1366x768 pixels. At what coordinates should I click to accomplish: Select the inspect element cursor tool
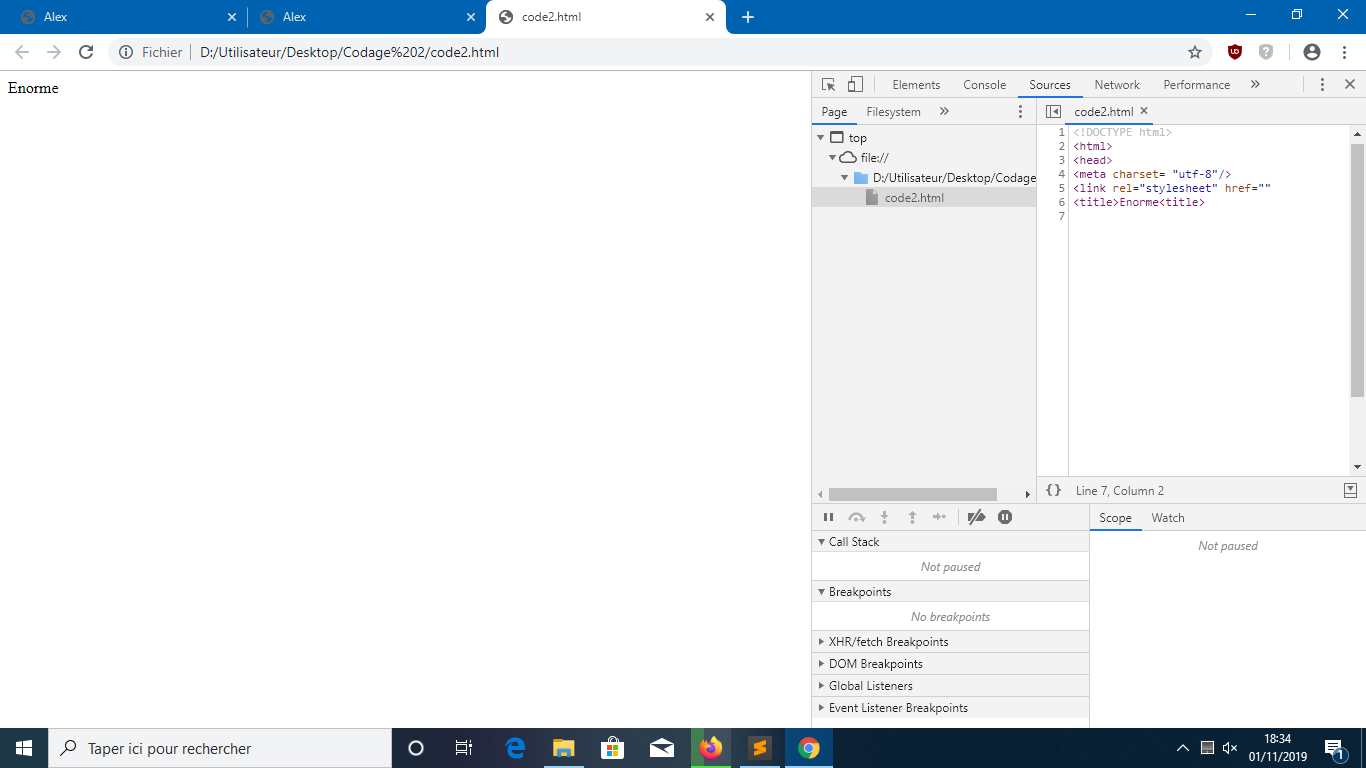click(x=828, y=85)
